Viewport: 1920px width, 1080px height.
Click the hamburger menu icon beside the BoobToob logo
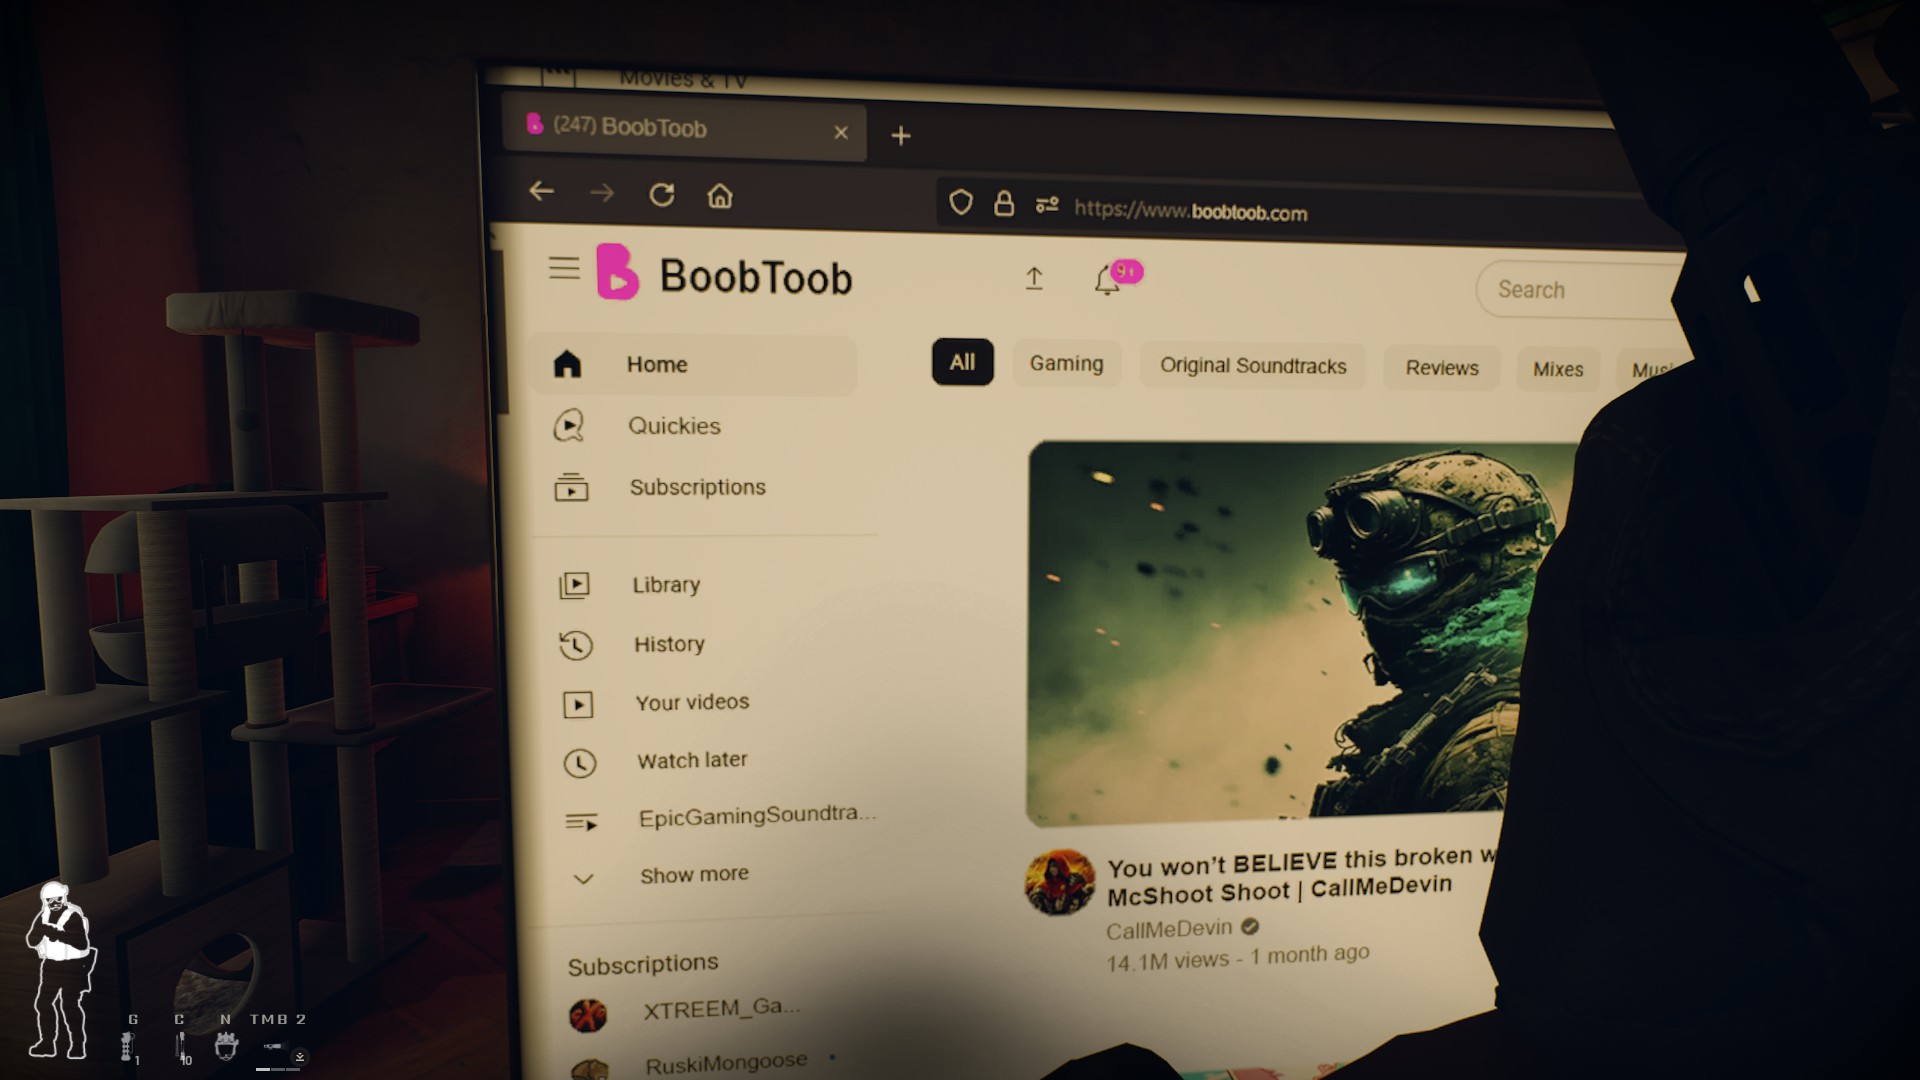564,268
